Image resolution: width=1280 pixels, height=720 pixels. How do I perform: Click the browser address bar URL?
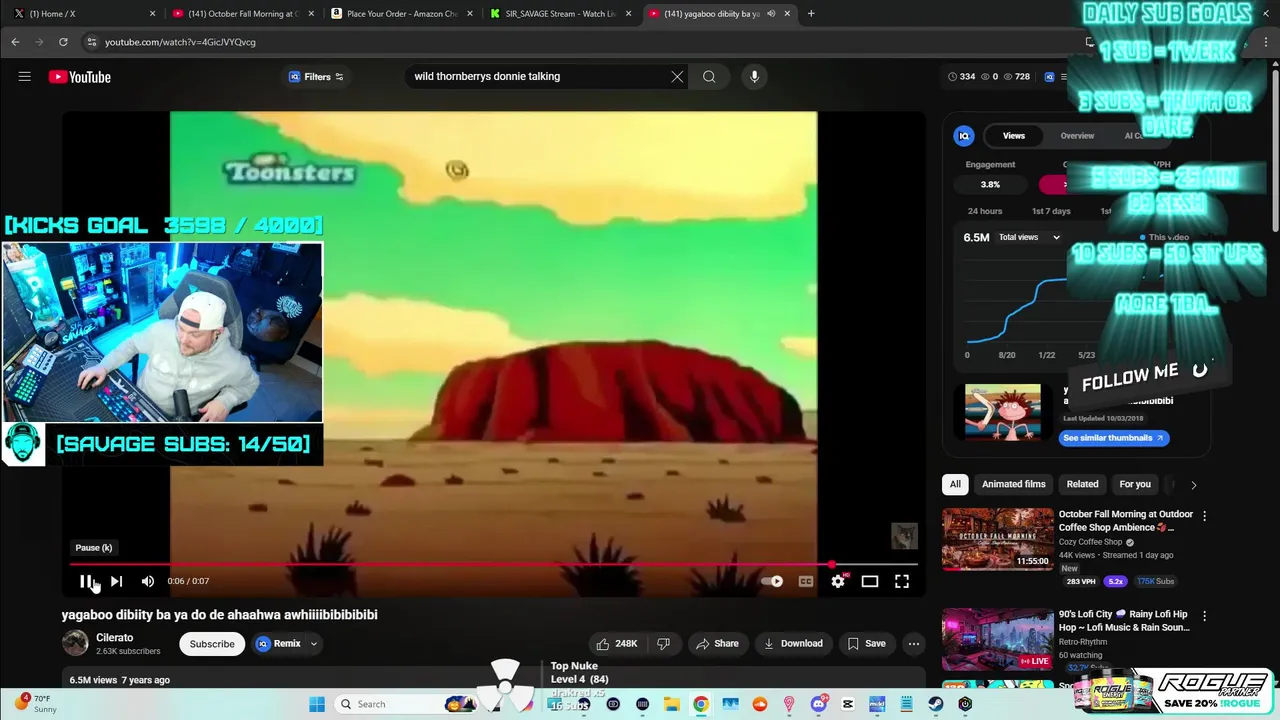click(180, 42)
